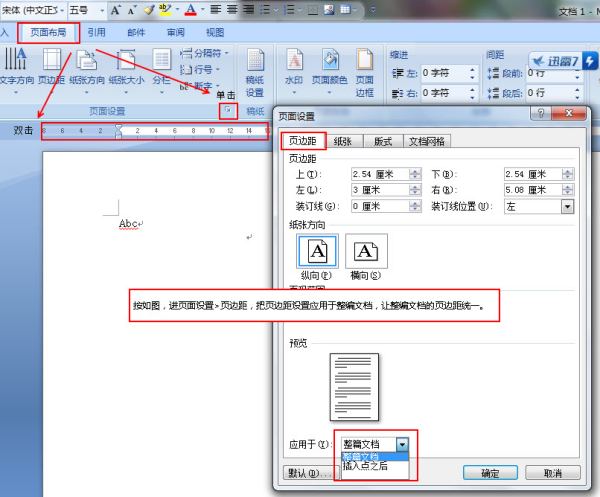Open the 分栏 columns ribbon button
Screen dimensions: 600x497
161,69
